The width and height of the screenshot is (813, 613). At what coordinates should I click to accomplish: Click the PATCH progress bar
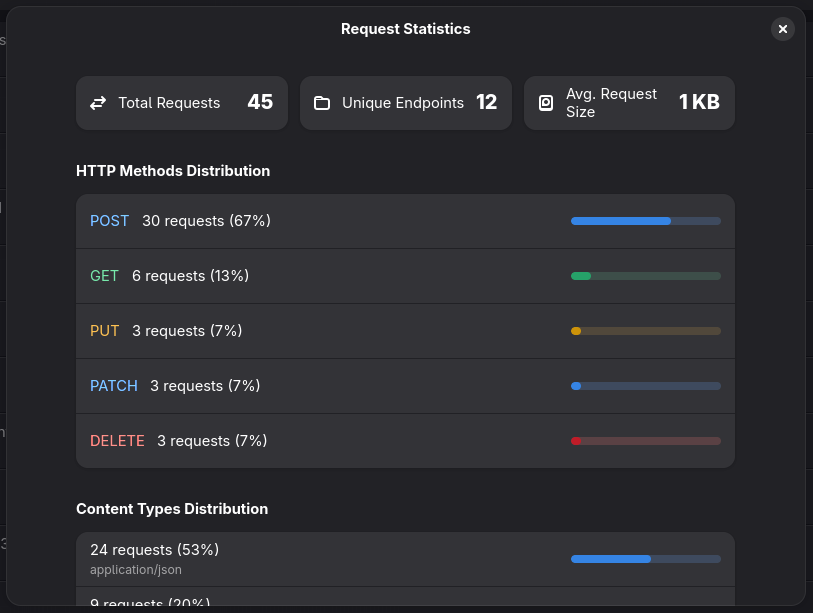tap(646, 386)
